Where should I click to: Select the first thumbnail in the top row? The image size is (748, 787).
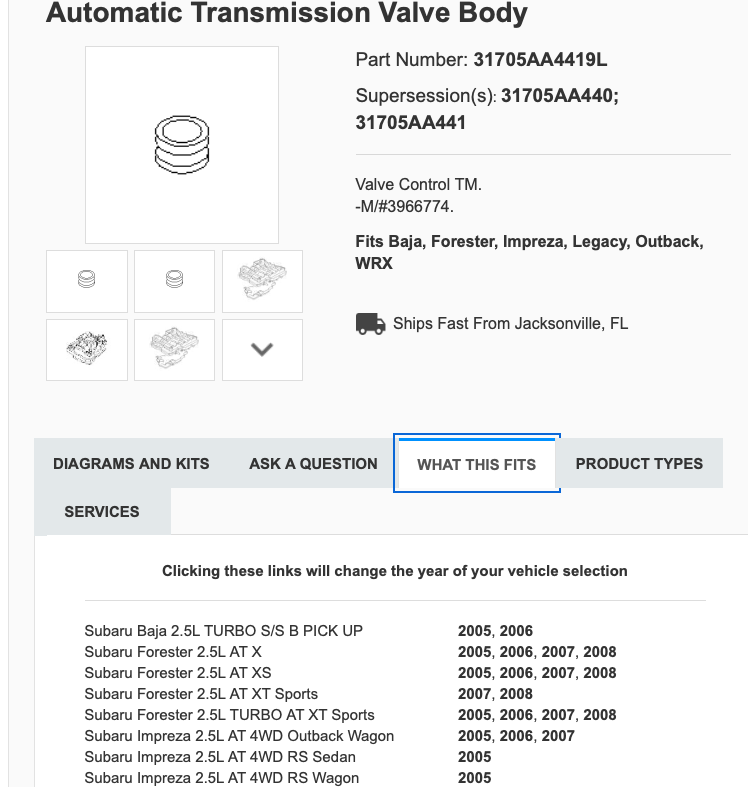[x=87, y=281]
